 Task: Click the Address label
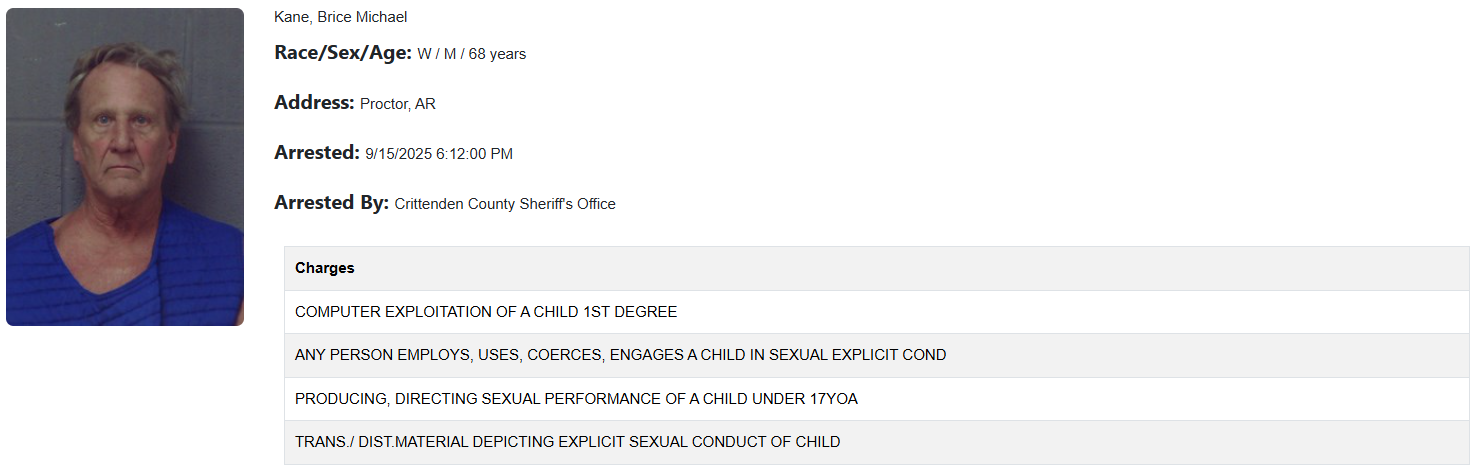(x=314, y=103)
